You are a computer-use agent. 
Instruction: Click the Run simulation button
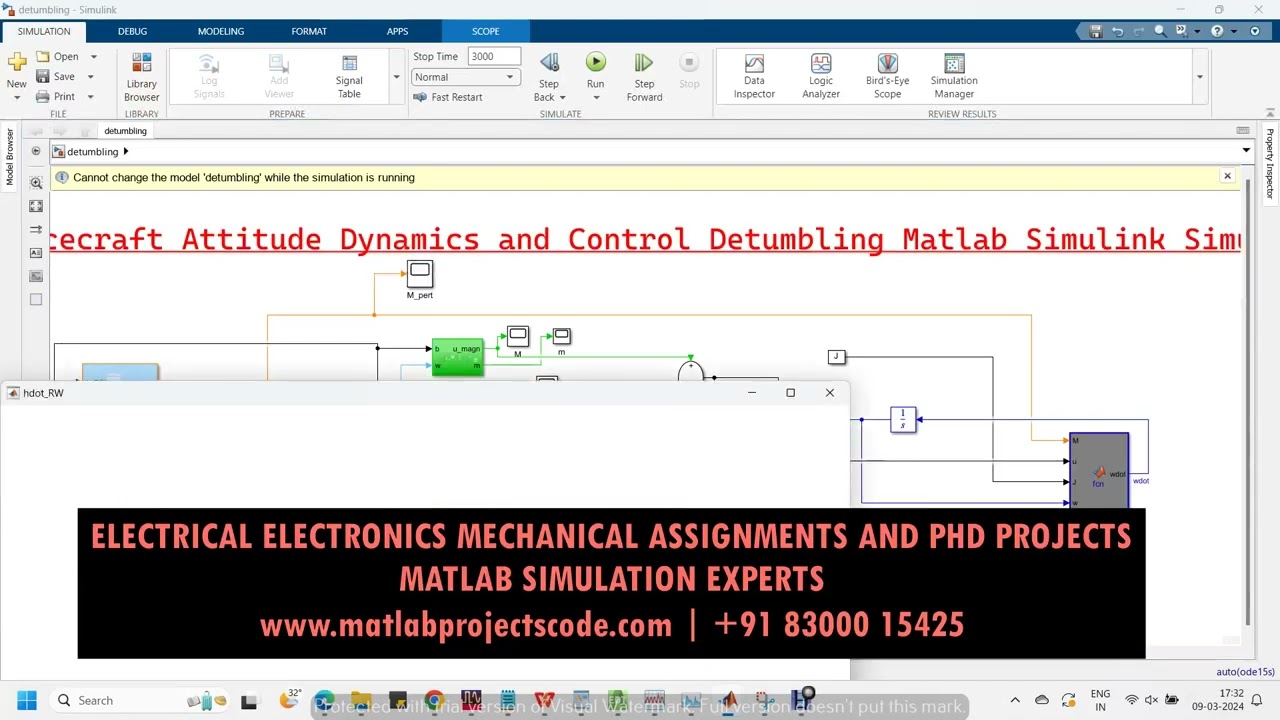595,64
